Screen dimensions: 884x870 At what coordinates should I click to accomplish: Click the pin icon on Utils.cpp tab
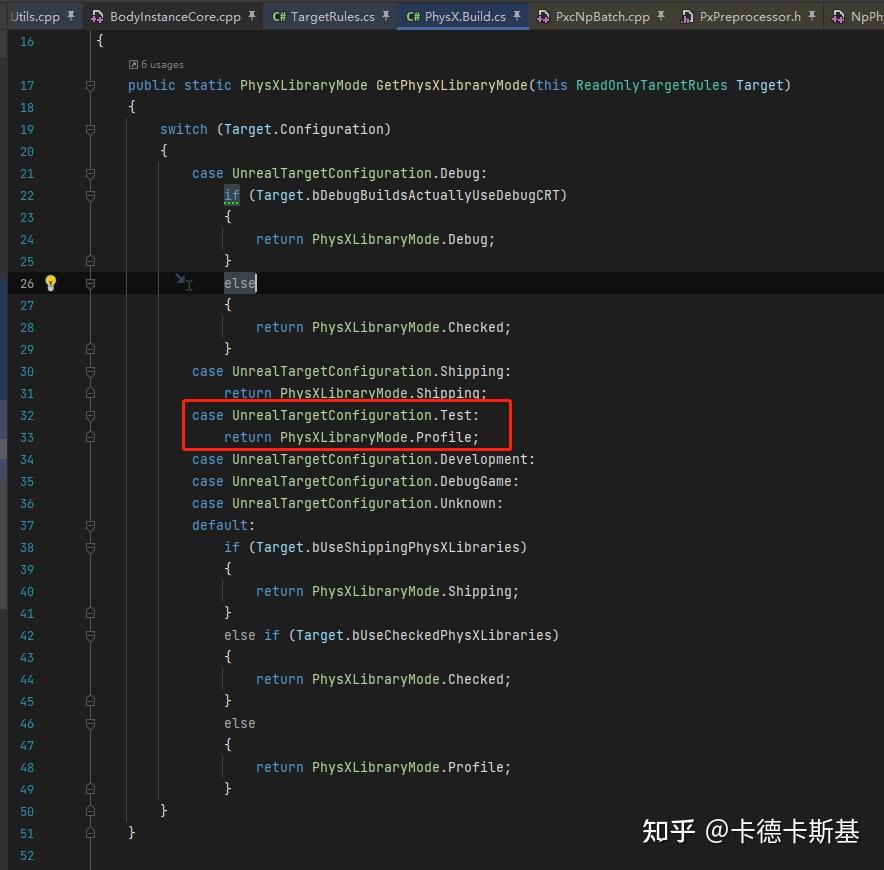point(71,16)
